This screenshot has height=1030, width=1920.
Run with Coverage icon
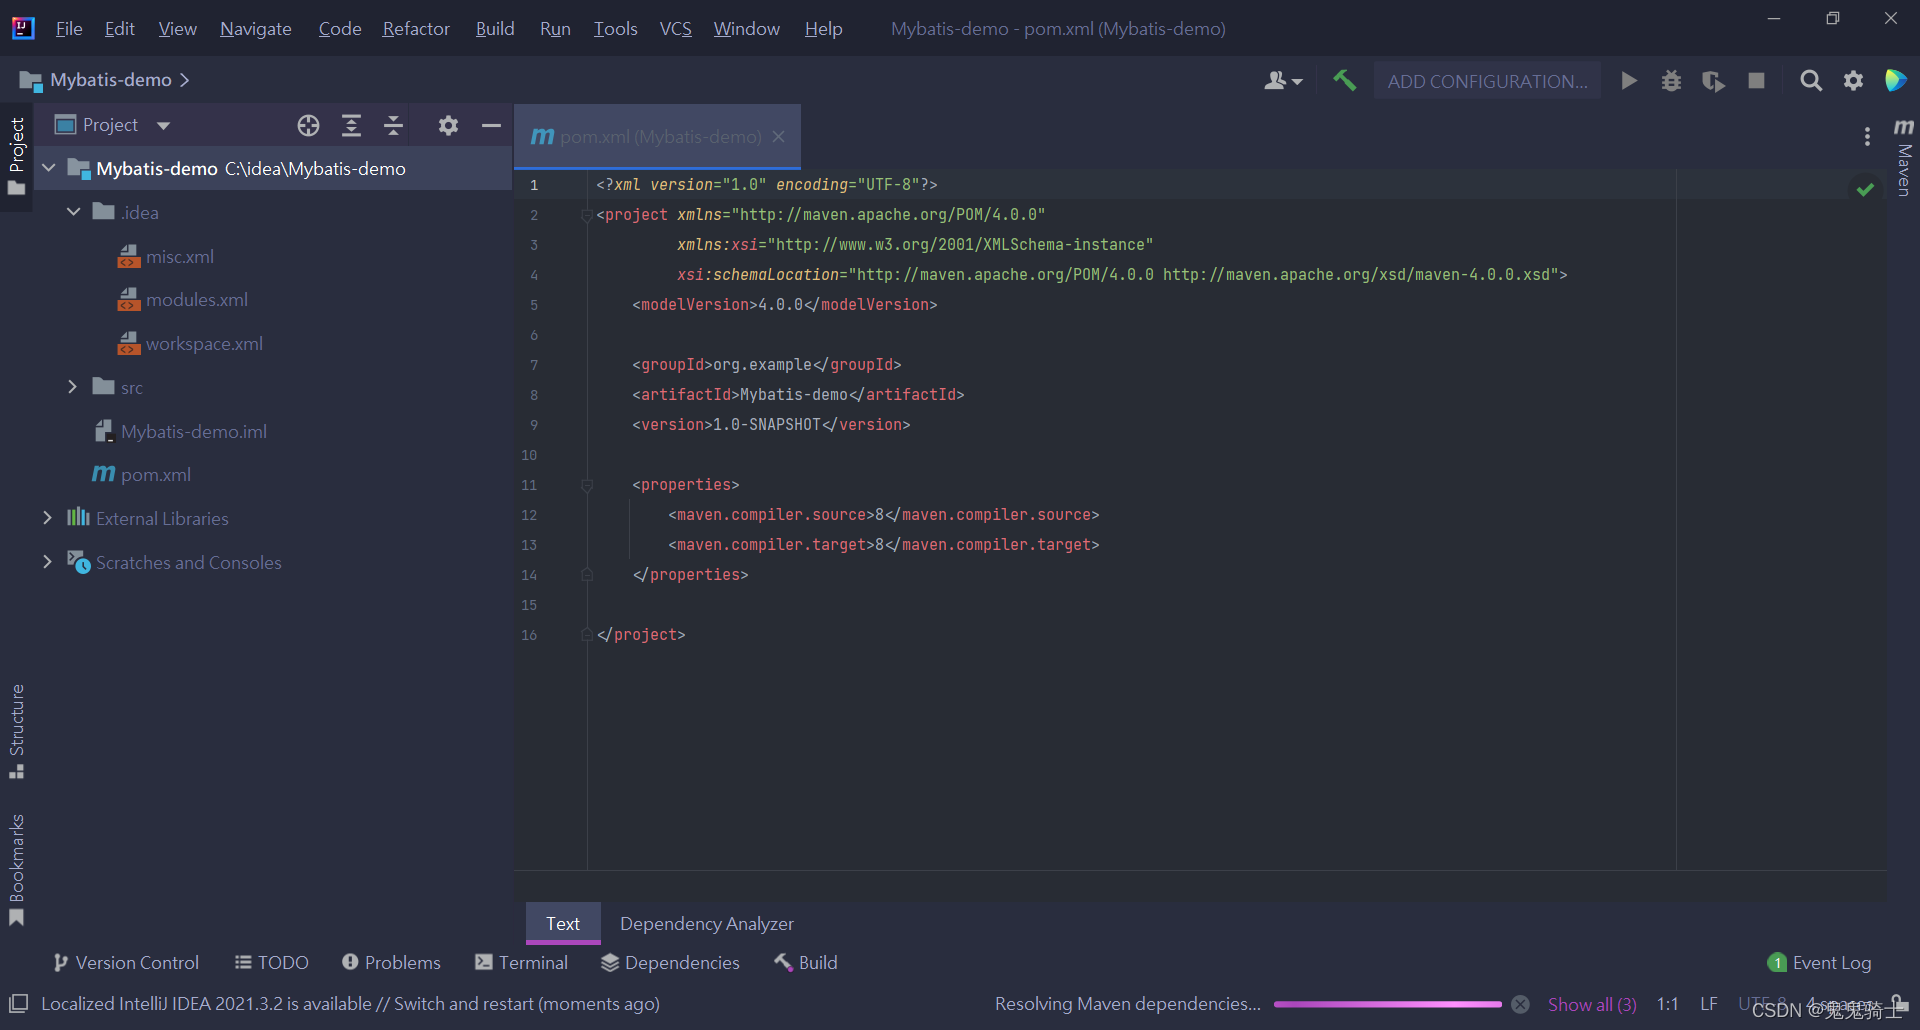pyautogui.click(x=1713, y=81)
